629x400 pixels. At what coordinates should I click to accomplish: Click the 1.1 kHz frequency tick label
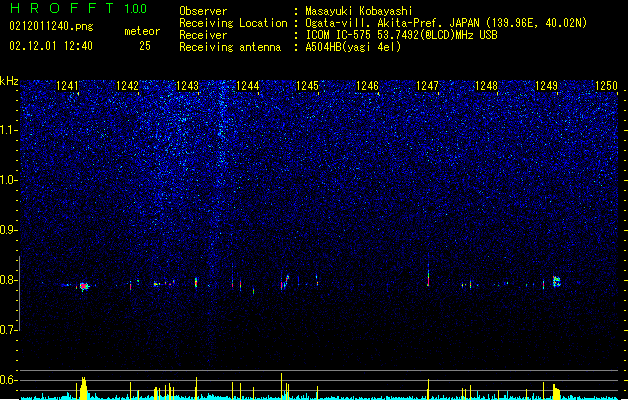(9, 130)
